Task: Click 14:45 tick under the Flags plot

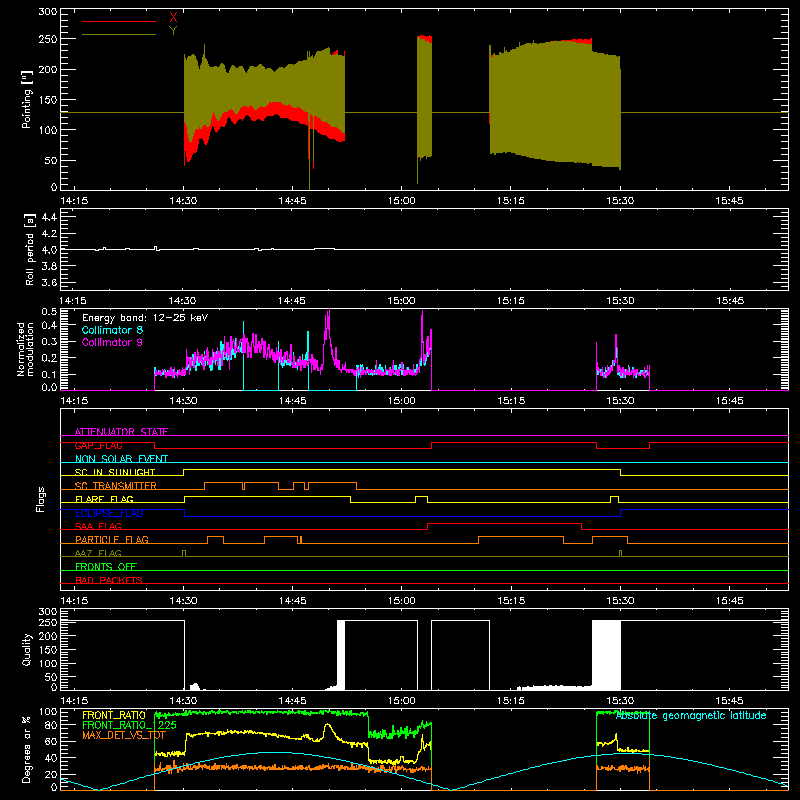Action: 292,601
